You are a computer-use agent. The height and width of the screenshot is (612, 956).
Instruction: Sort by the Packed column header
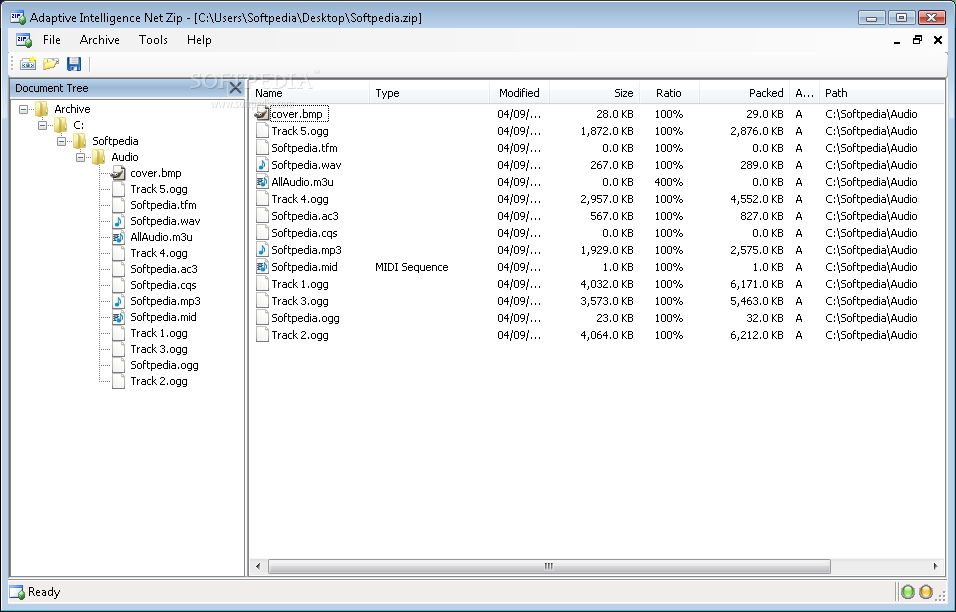point(744,93)
